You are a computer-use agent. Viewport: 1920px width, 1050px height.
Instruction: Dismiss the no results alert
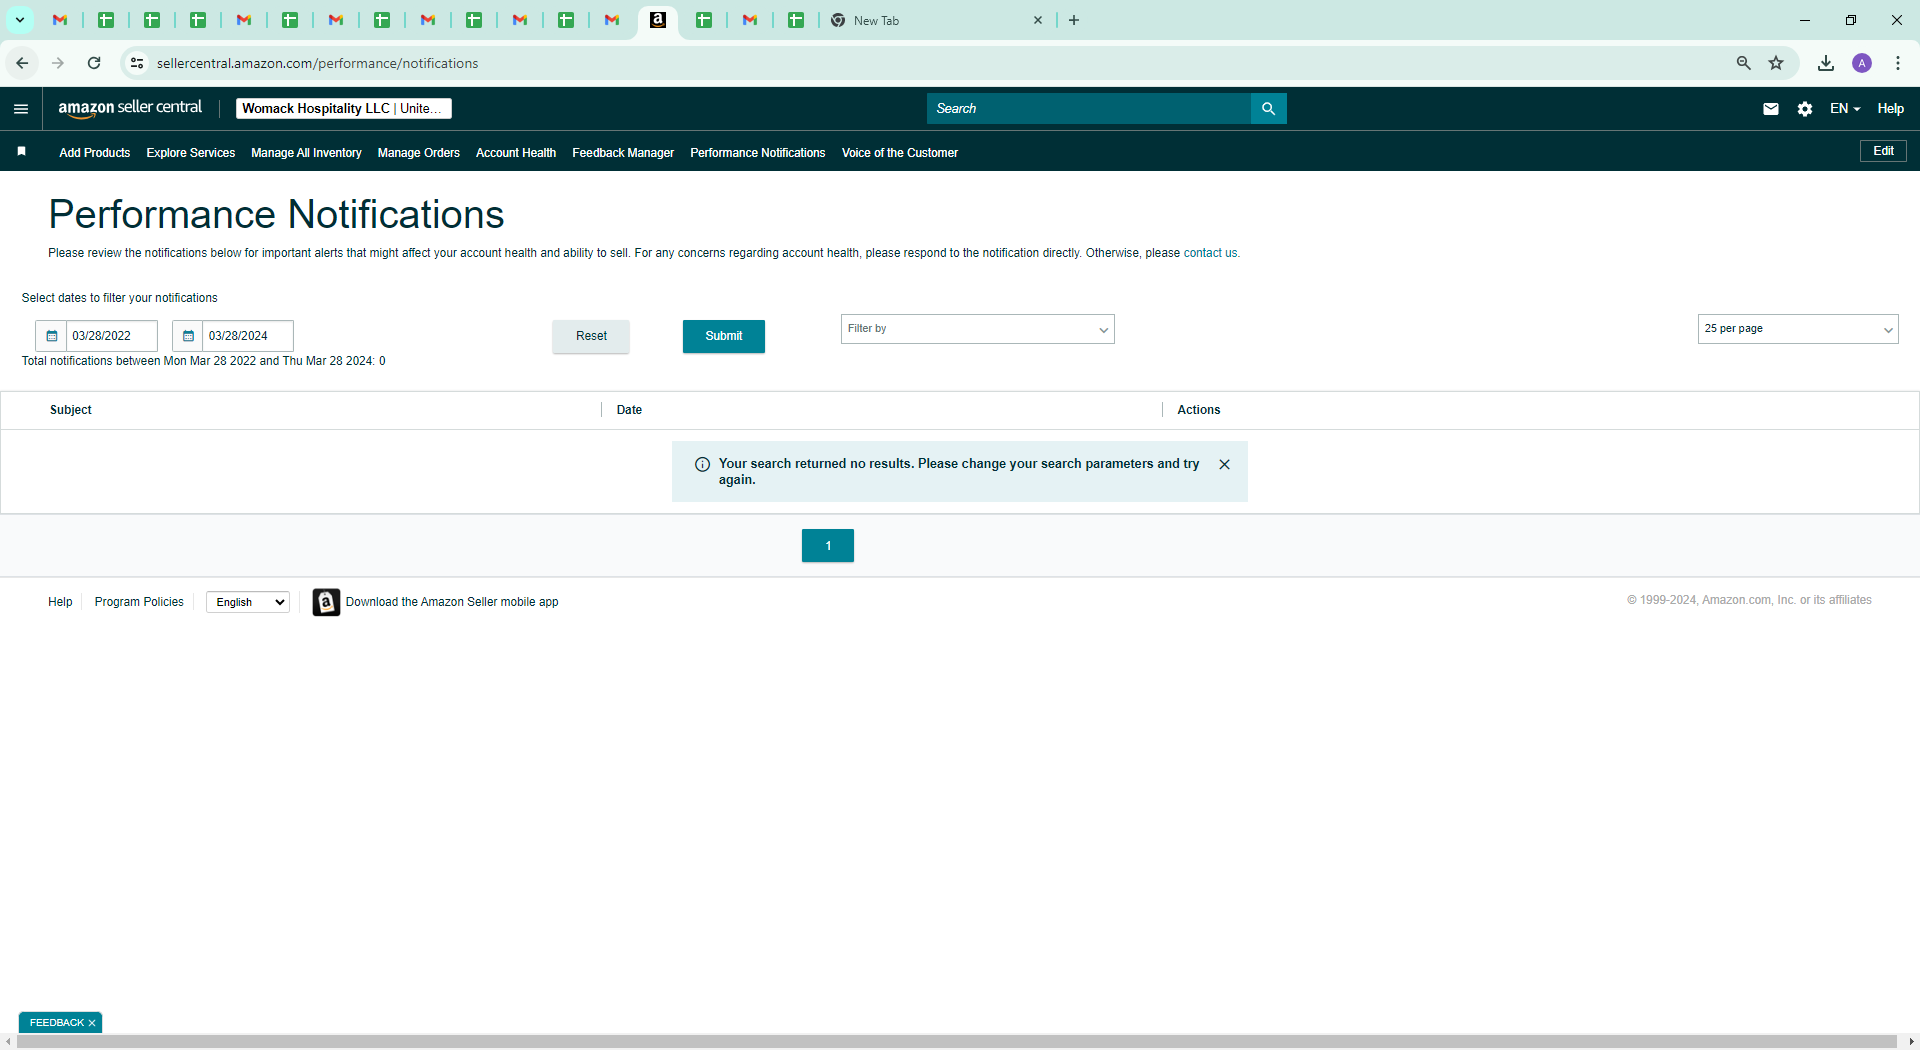click(1225, 464)
